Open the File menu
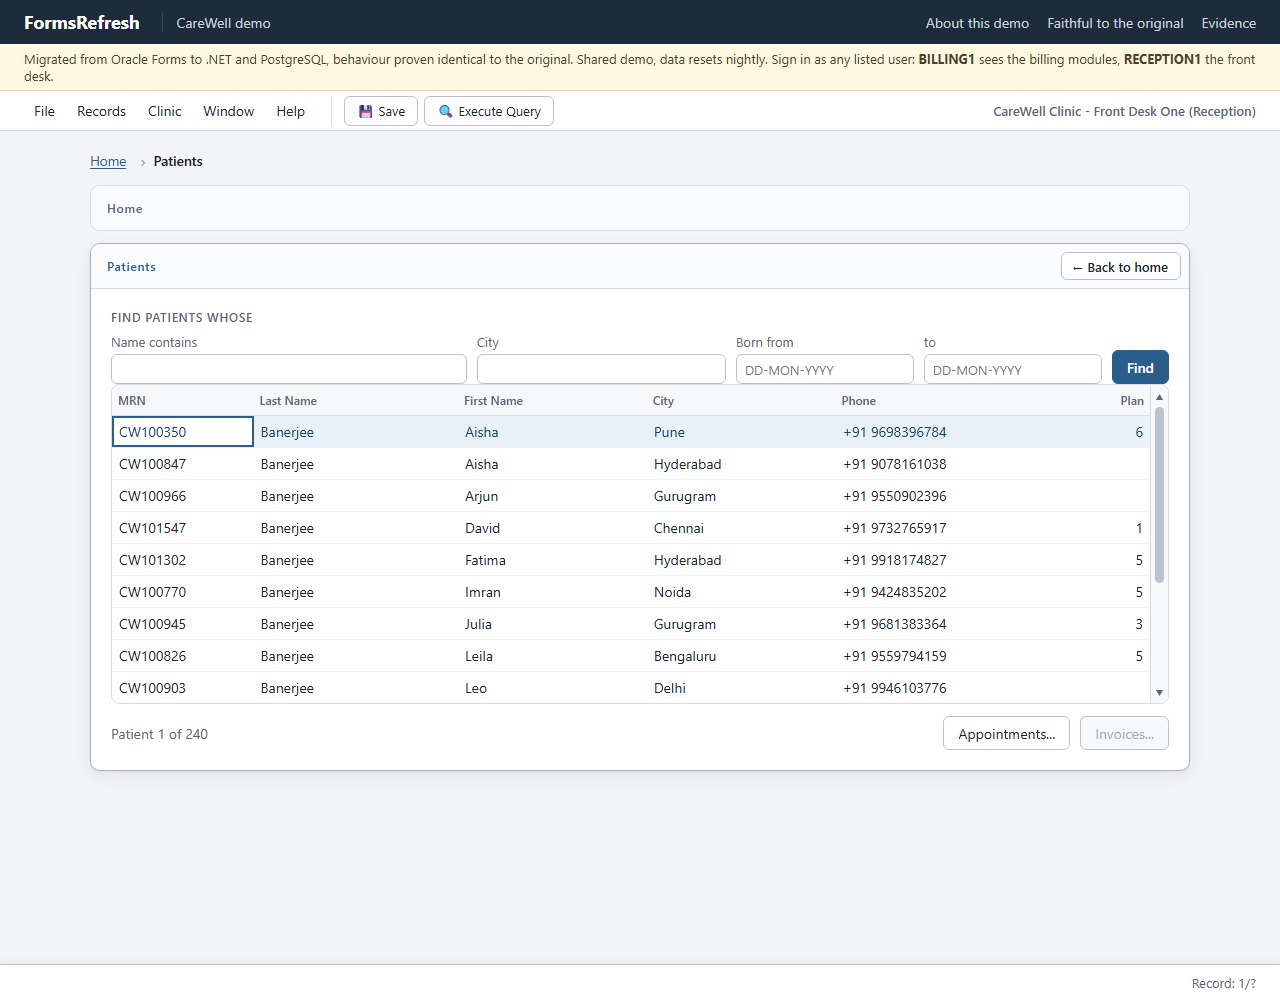 [44, 111]
